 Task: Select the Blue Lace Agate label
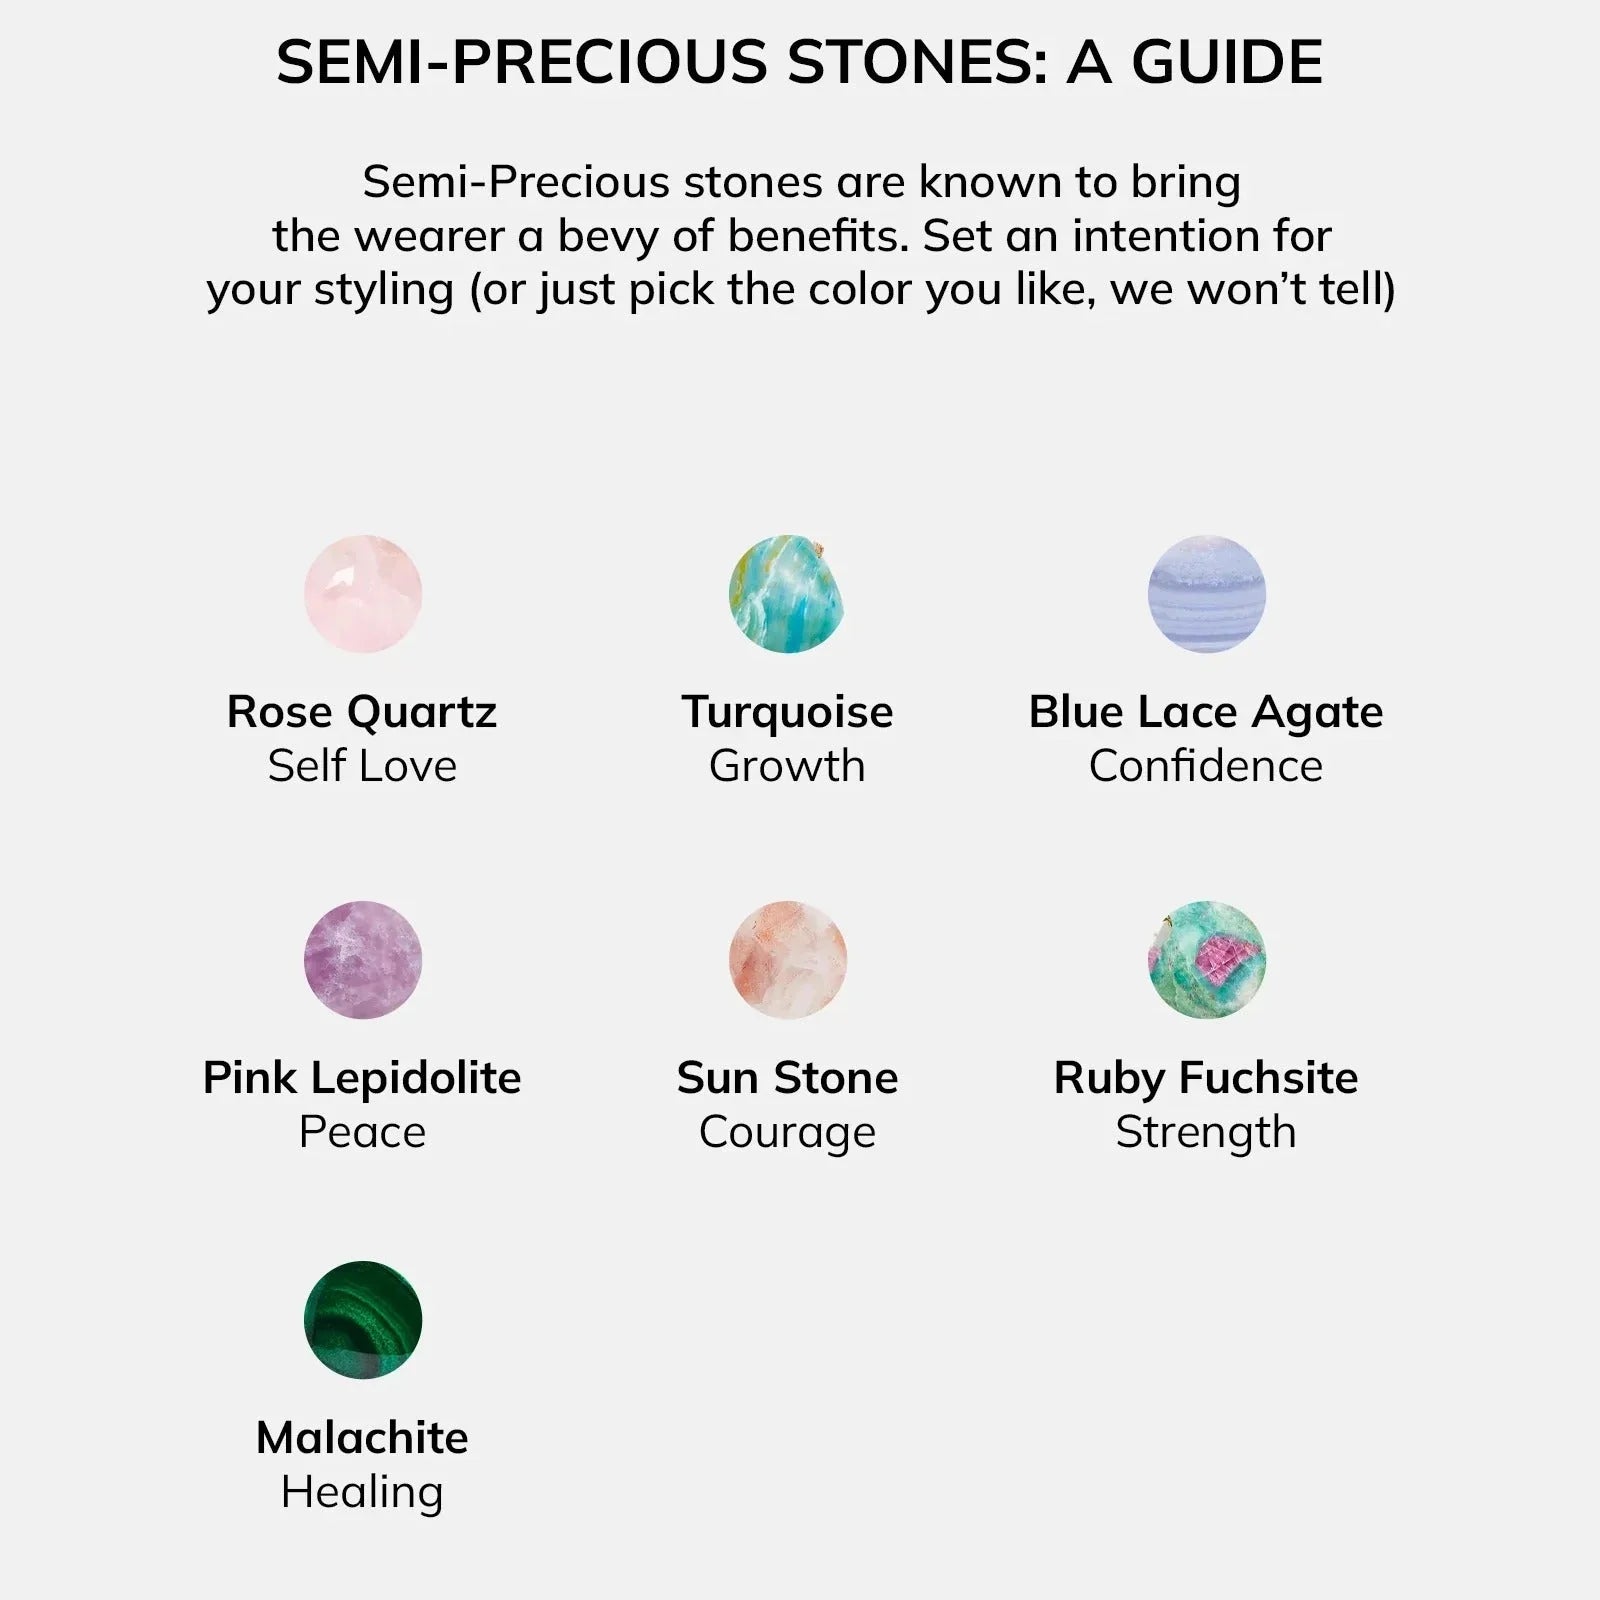[x=1206, y=713]
